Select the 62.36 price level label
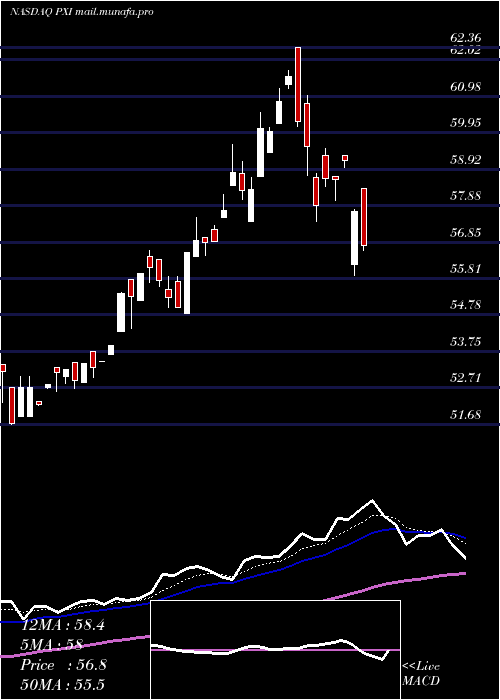Screen dimensions: 500x700 465,38
